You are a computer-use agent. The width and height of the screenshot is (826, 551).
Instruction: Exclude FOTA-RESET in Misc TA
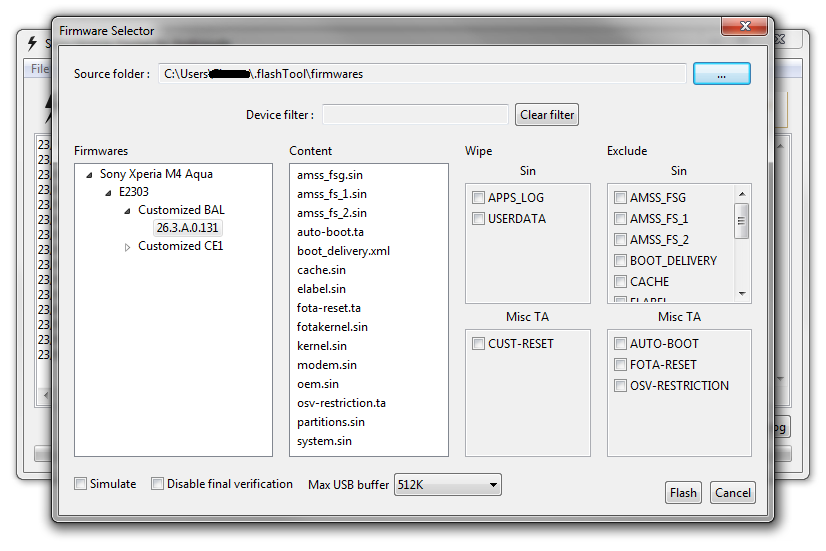click(x=621, y=365)
